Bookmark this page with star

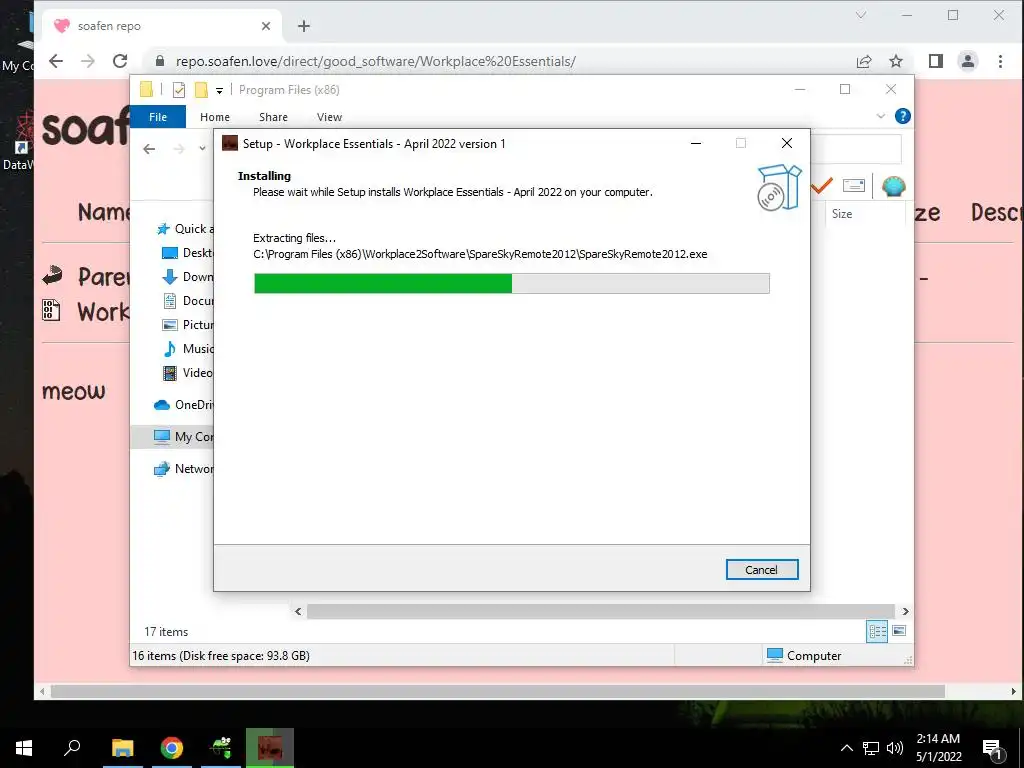896,61
